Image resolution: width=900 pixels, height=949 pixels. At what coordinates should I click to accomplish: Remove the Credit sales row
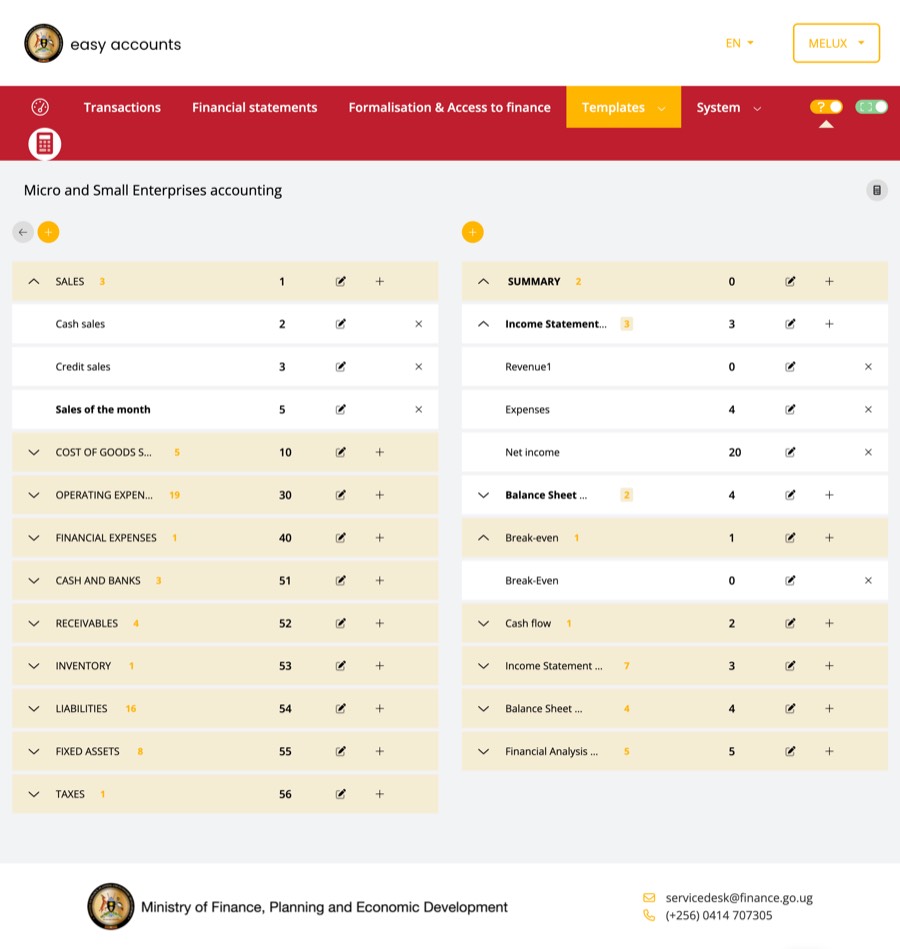click(419, 367)
